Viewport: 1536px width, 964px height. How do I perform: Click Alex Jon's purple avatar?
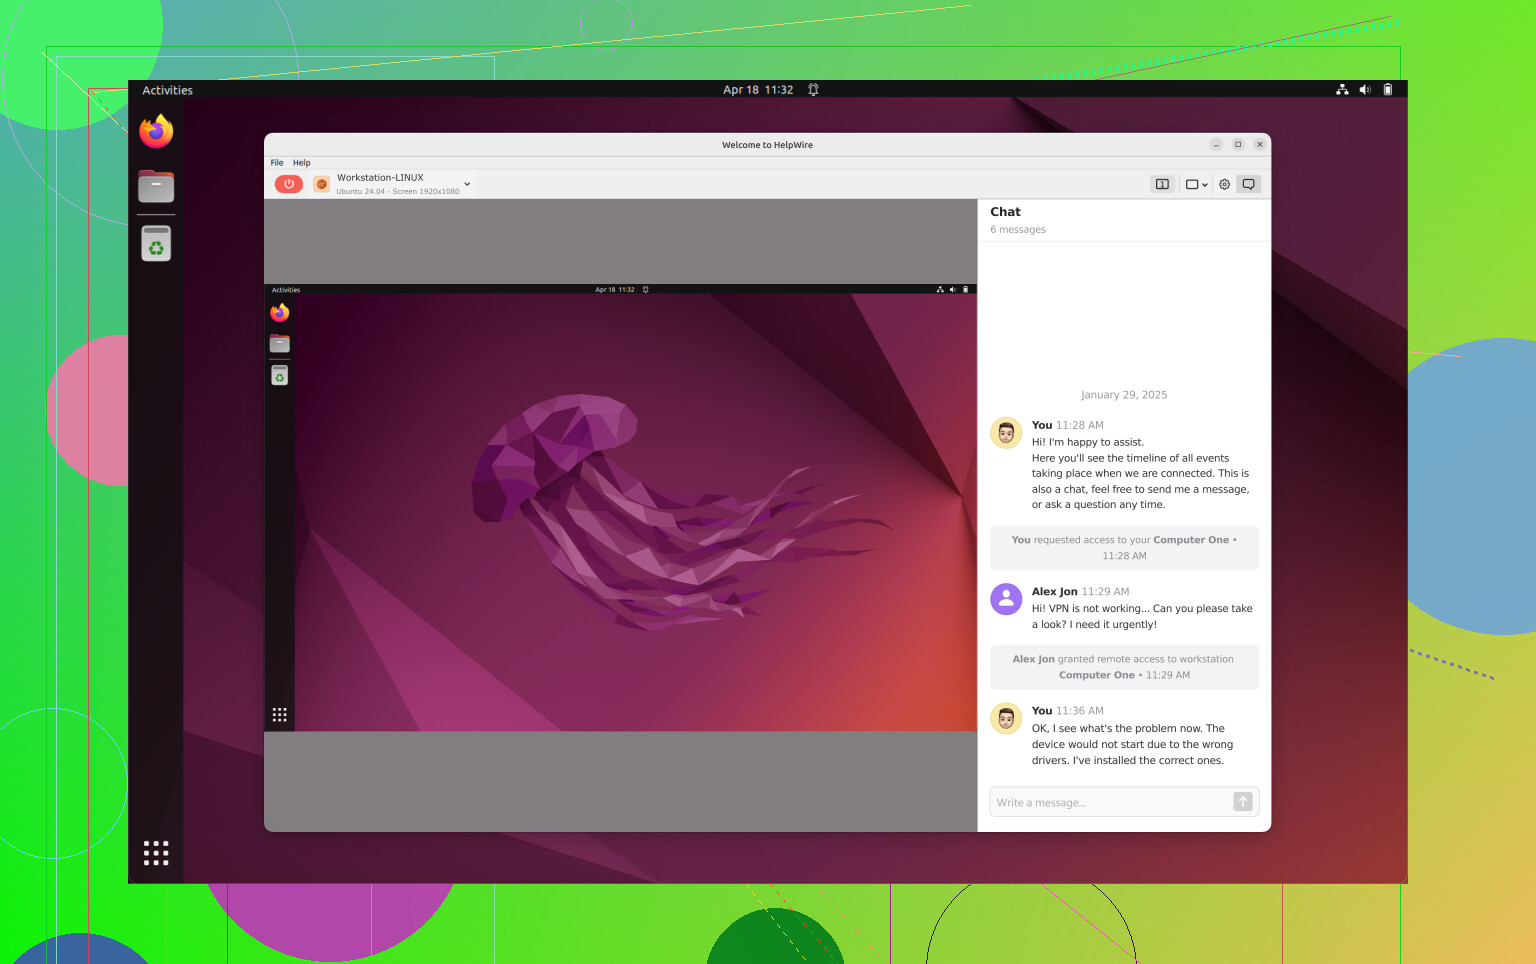point(1006,599)
